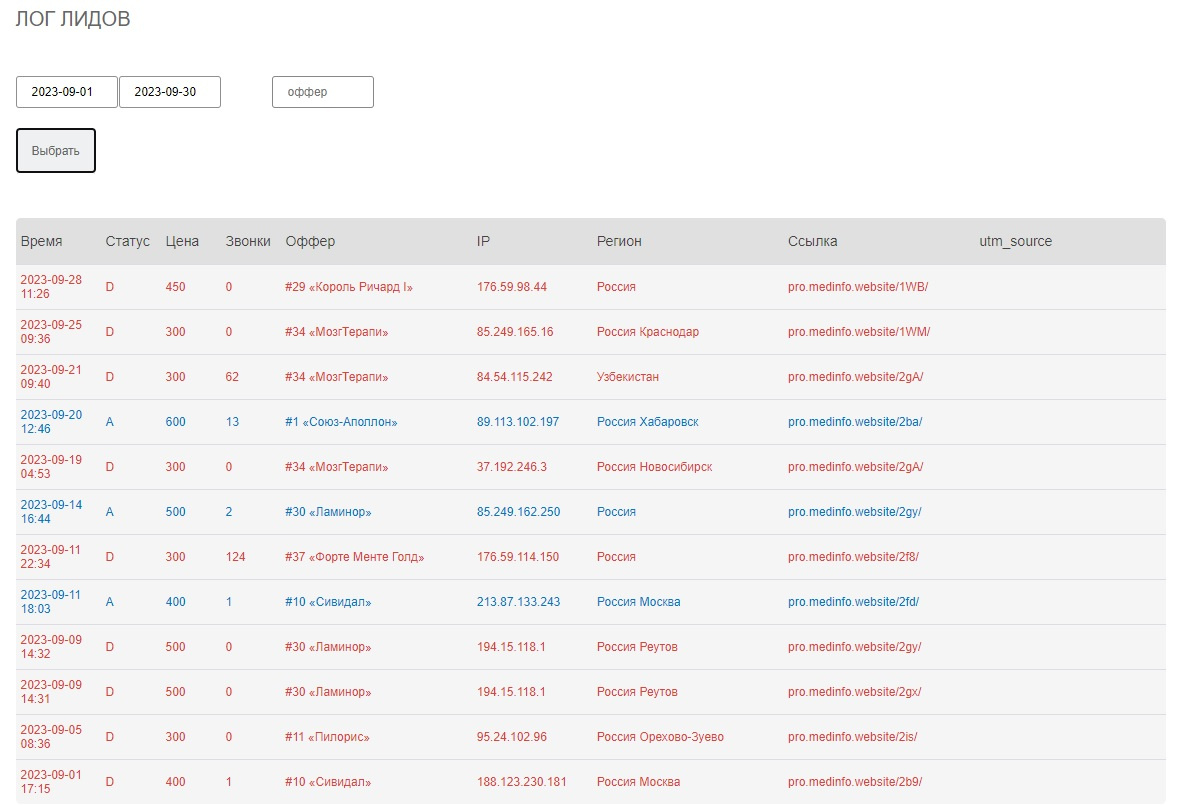Click offer #10 «Сивидал» in the 2023-09-11 row
Screen dimensions: 1179x805
[x=328, y=602]
